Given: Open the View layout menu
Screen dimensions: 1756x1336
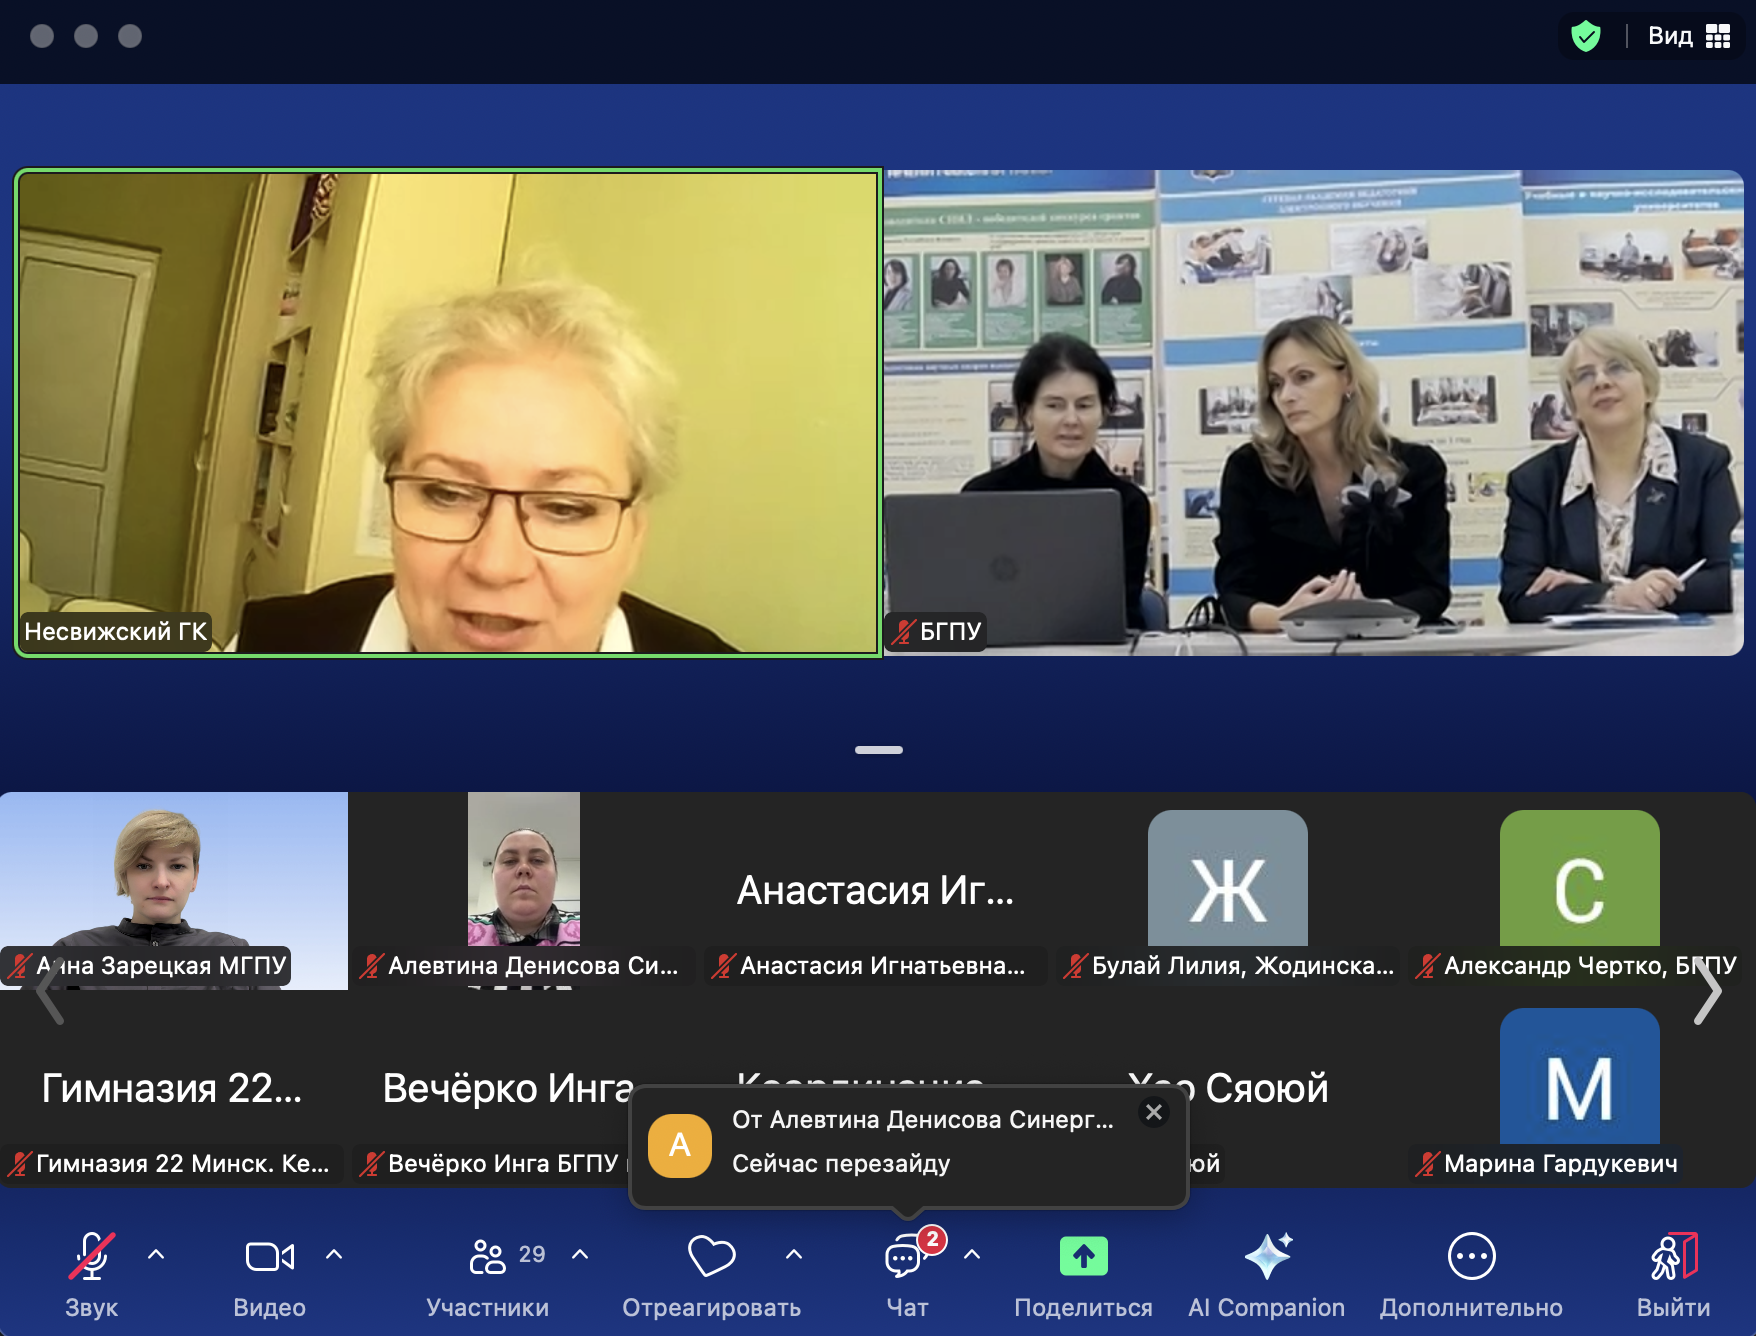Looking at the screenshot, I should [1689, 37].
